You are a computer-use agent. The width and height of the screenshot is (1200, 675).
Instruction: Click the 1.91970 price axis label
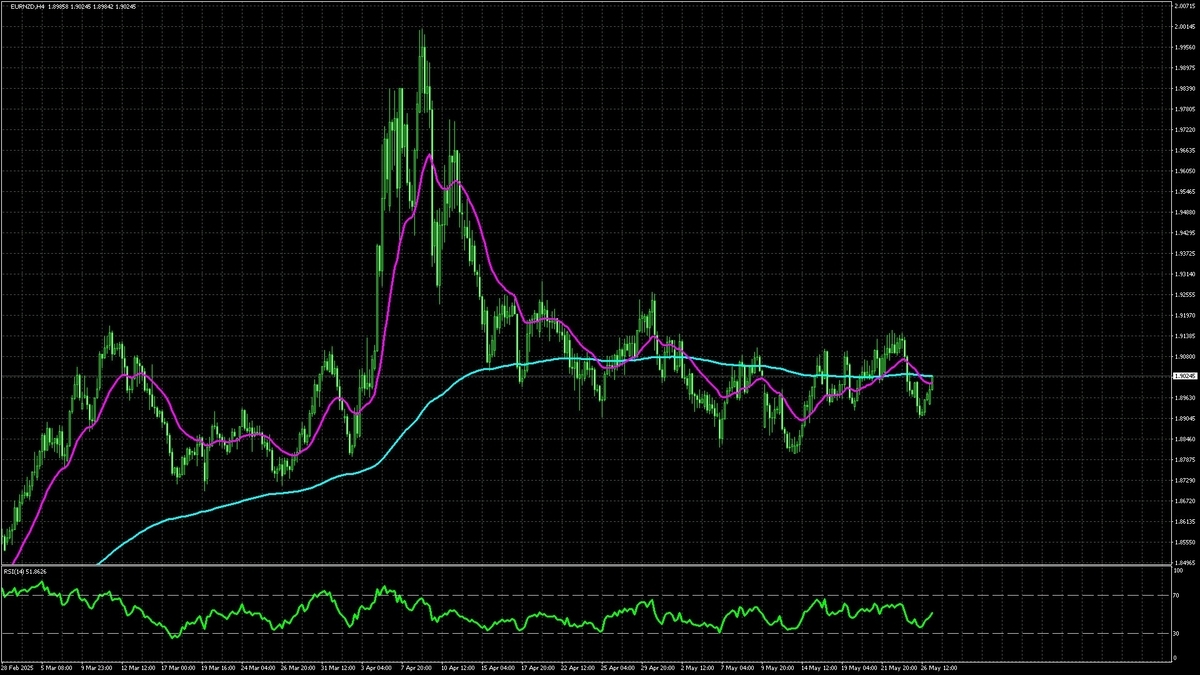[1185, 315]
